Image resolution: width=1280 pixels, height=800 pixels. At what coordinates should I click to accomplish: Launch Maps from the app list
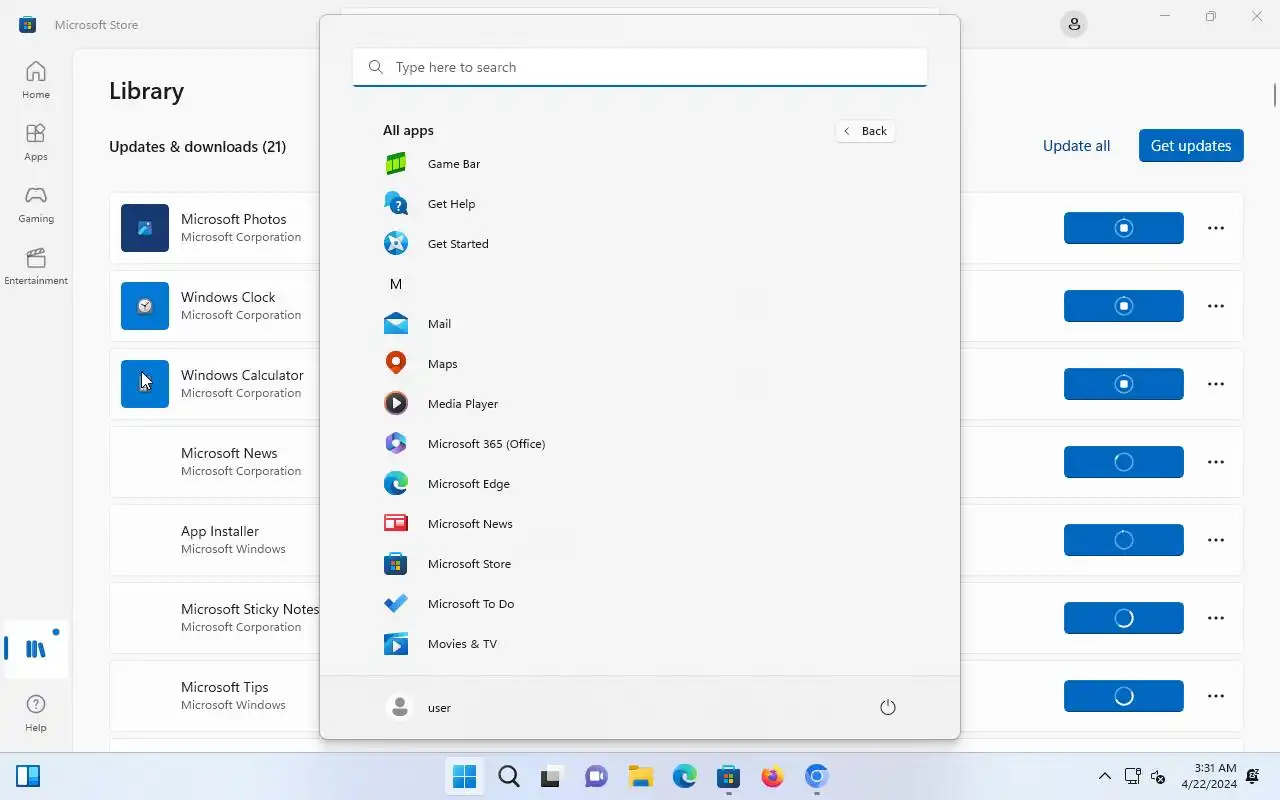pos(638,364)
